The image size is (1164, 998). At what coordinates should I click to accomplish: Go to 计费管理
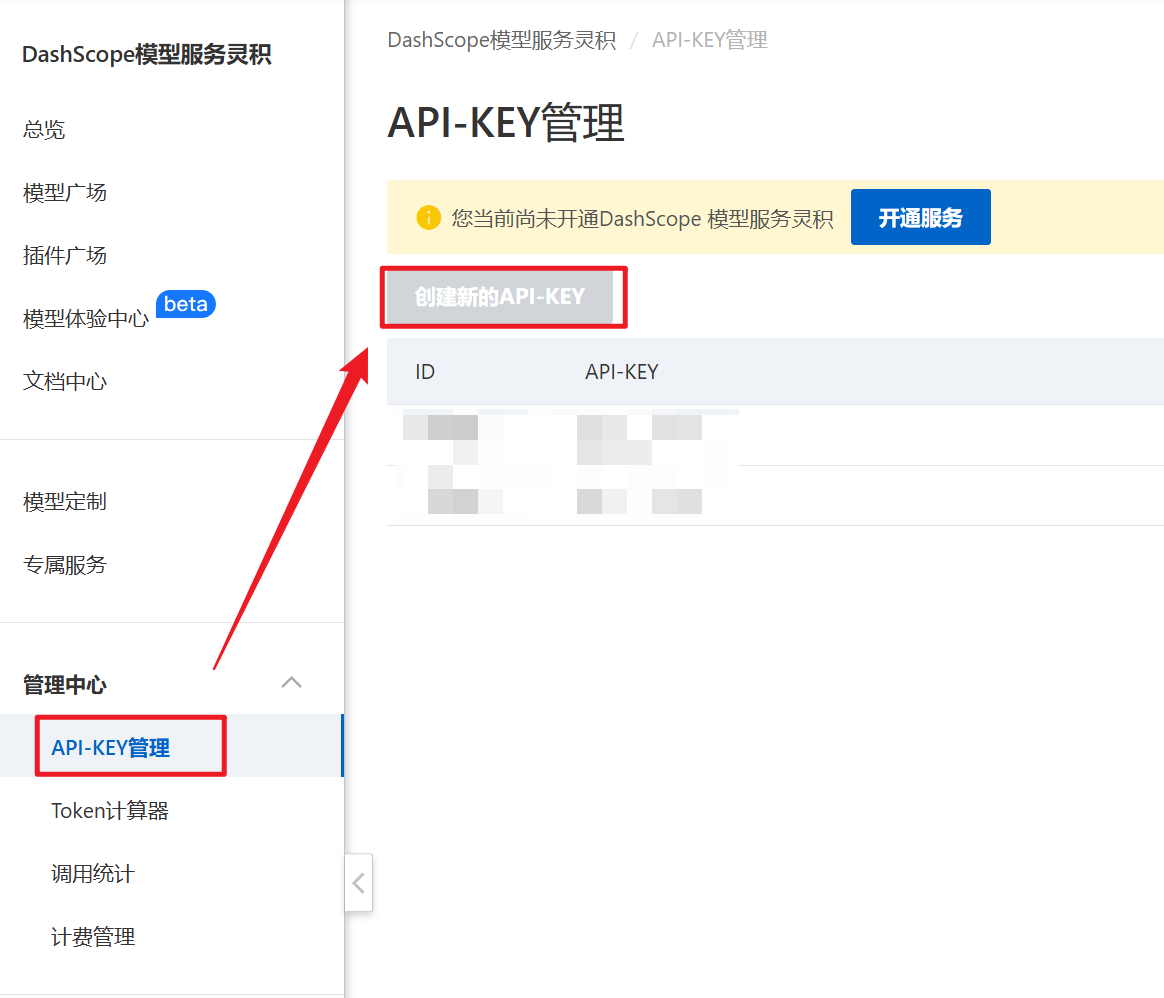(x=93, y=937)
